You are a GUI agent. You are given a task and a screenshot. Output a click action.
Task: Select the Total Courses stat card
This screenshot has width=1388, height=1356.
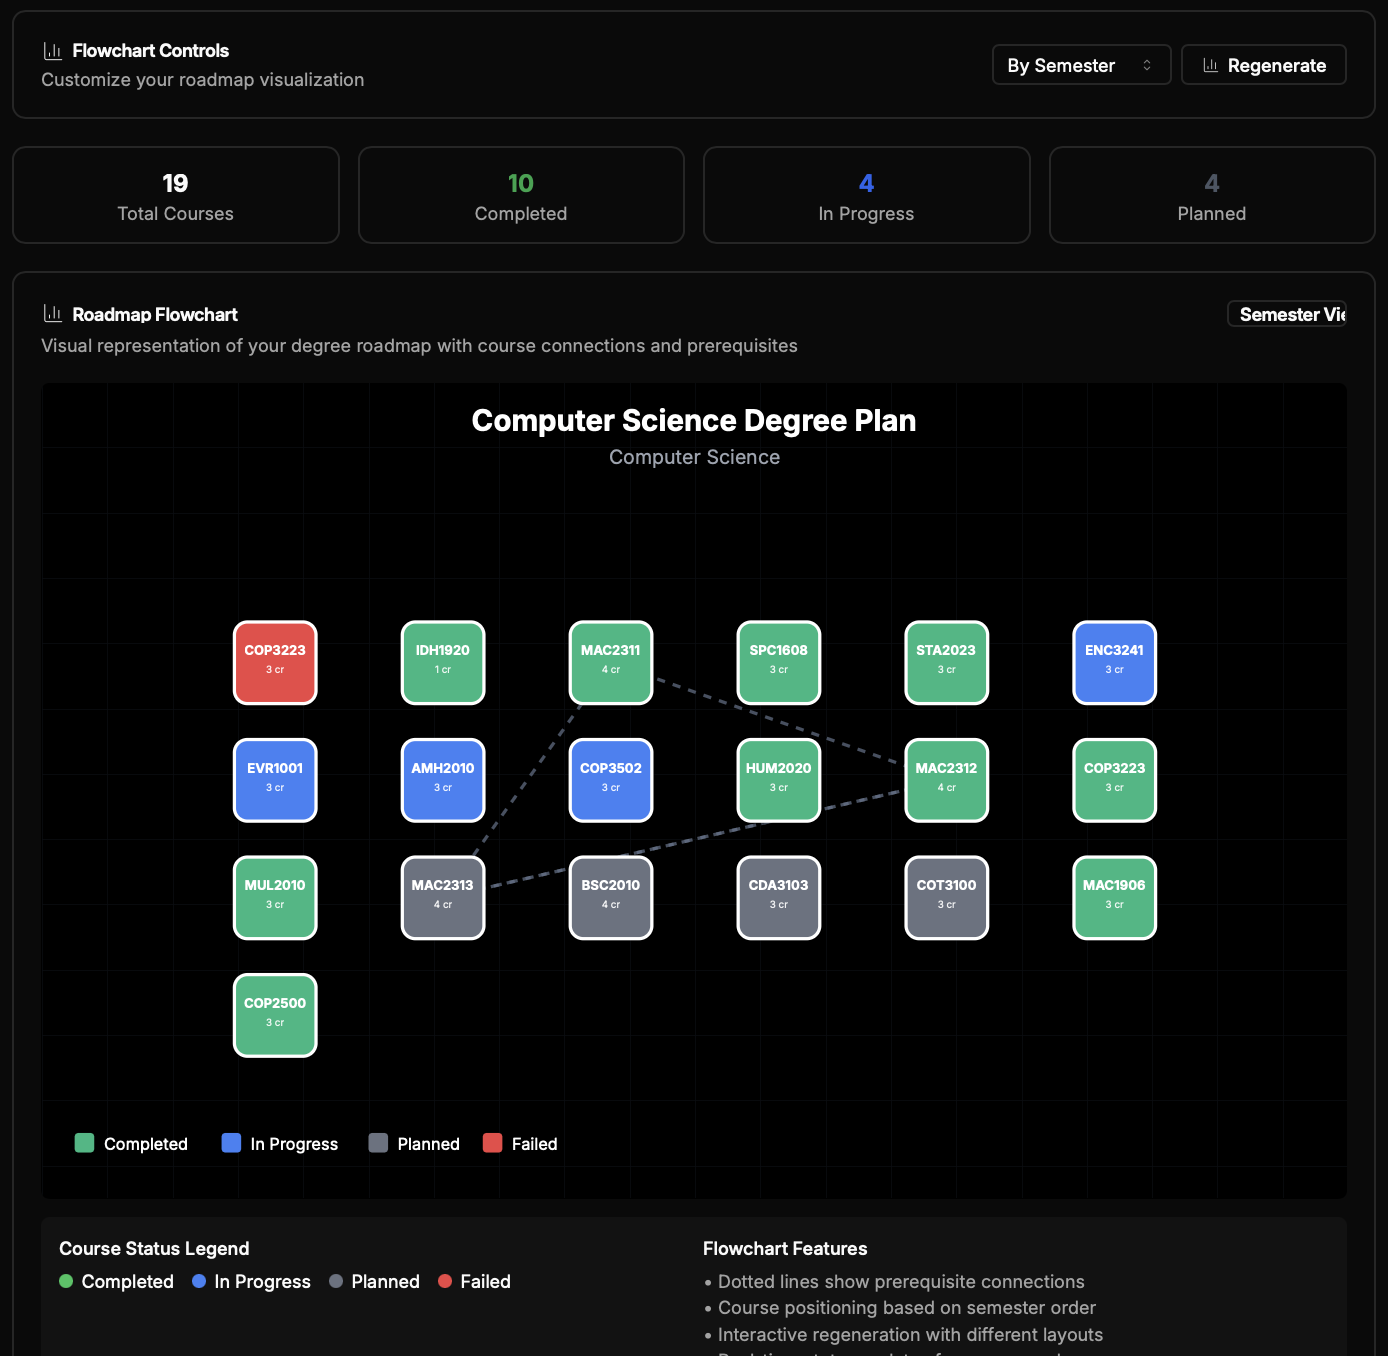176,195
